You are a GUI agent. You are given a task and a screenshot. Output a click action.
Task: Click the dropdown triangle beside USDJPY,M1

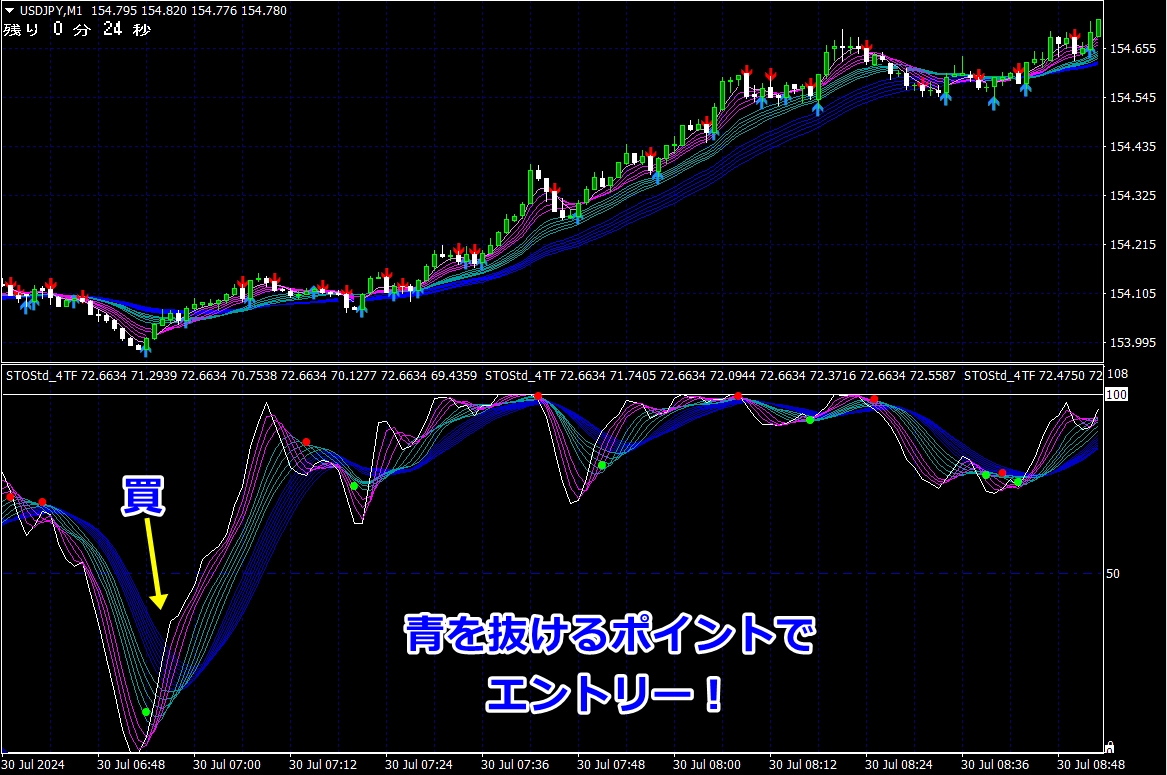click(x=9, y=11)
